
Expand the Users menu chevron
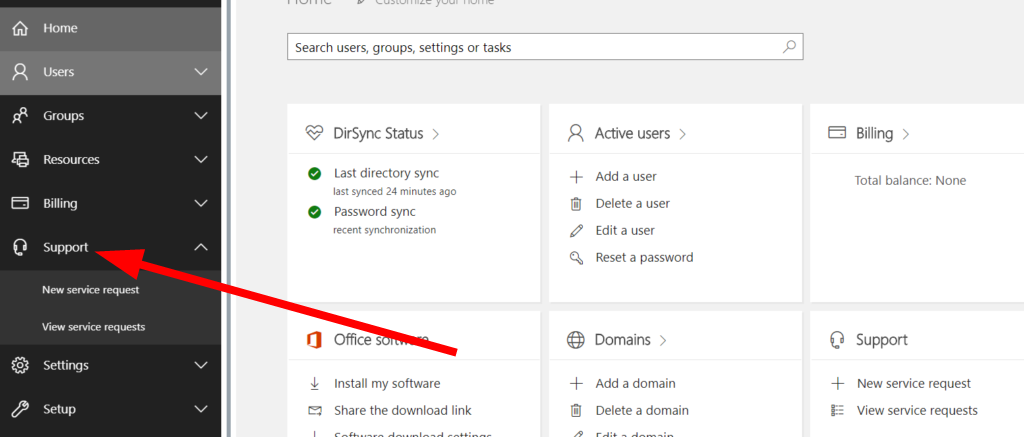click(201, 72)
